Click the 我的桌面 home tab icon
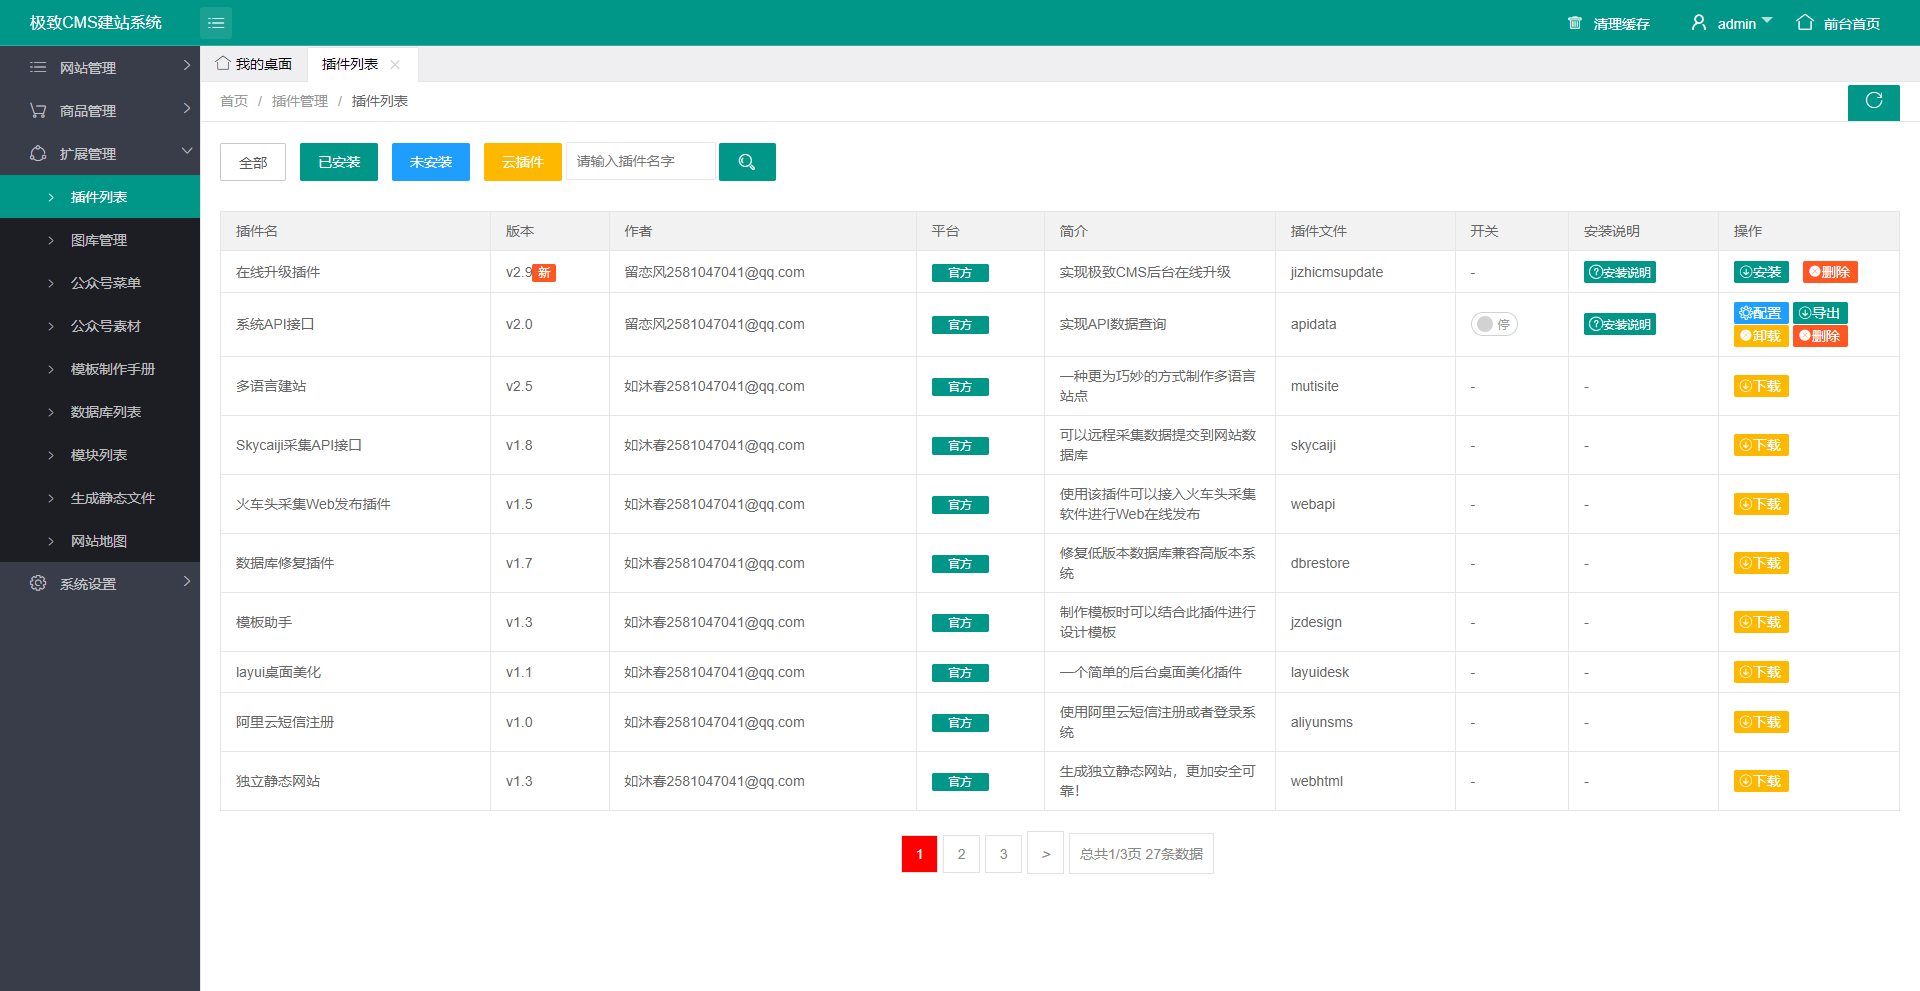The image size is (1920, 991). 223,63
